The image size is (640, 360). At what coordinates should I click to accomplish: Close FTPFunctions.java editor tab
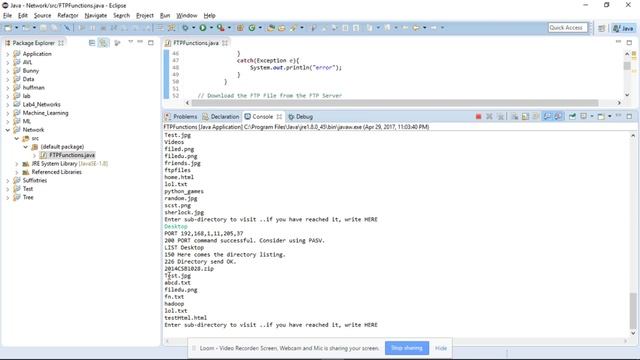click(x=225, y=43)
